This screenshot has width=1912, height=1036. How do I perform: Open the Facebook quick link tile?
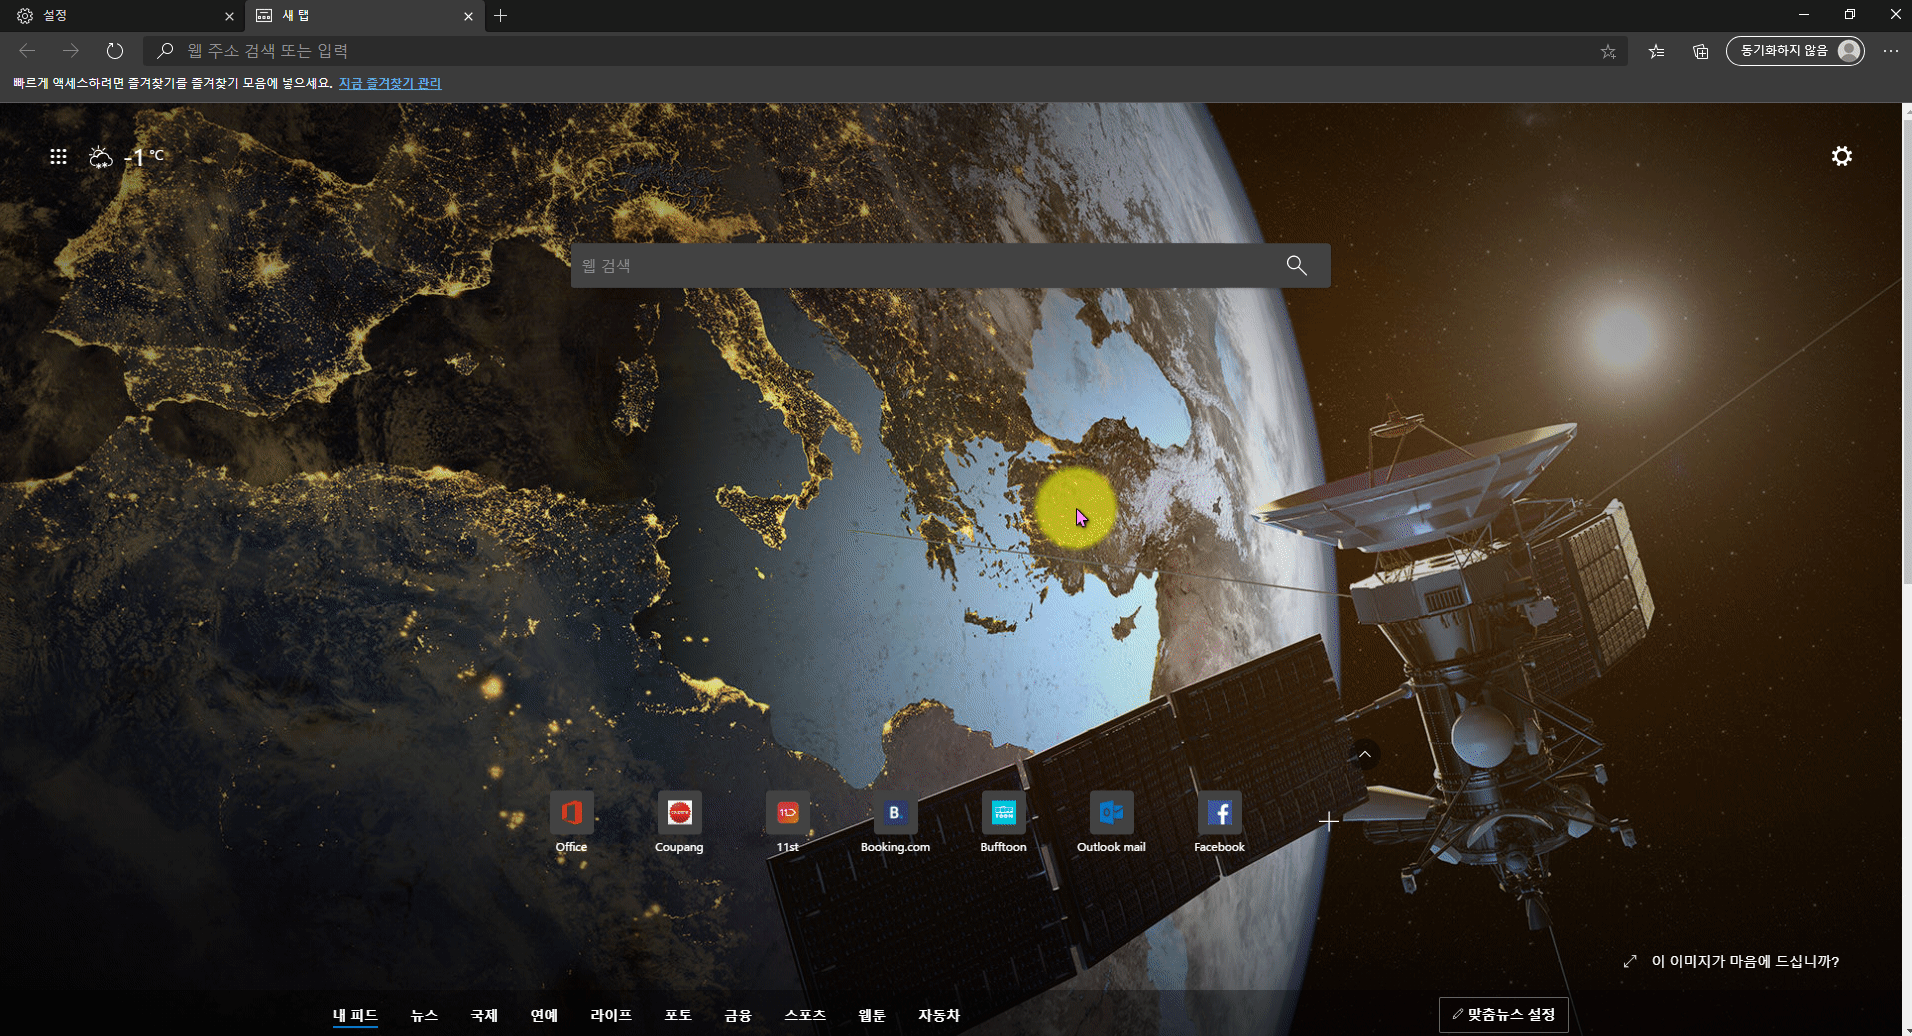1219,823
